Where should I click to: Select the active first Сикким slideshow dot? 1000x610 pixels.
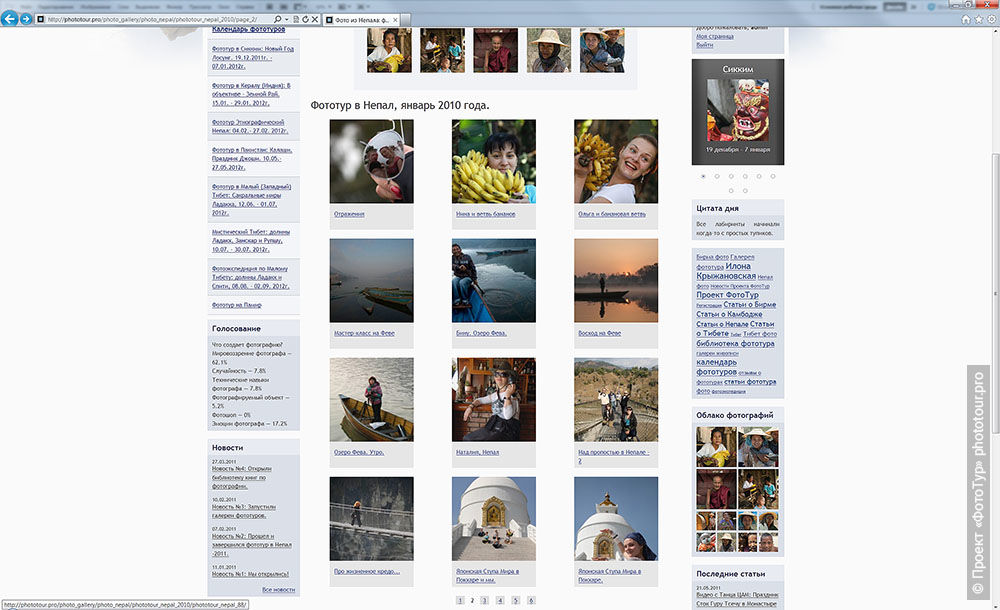pyautogui.click(x=703, y=176)
